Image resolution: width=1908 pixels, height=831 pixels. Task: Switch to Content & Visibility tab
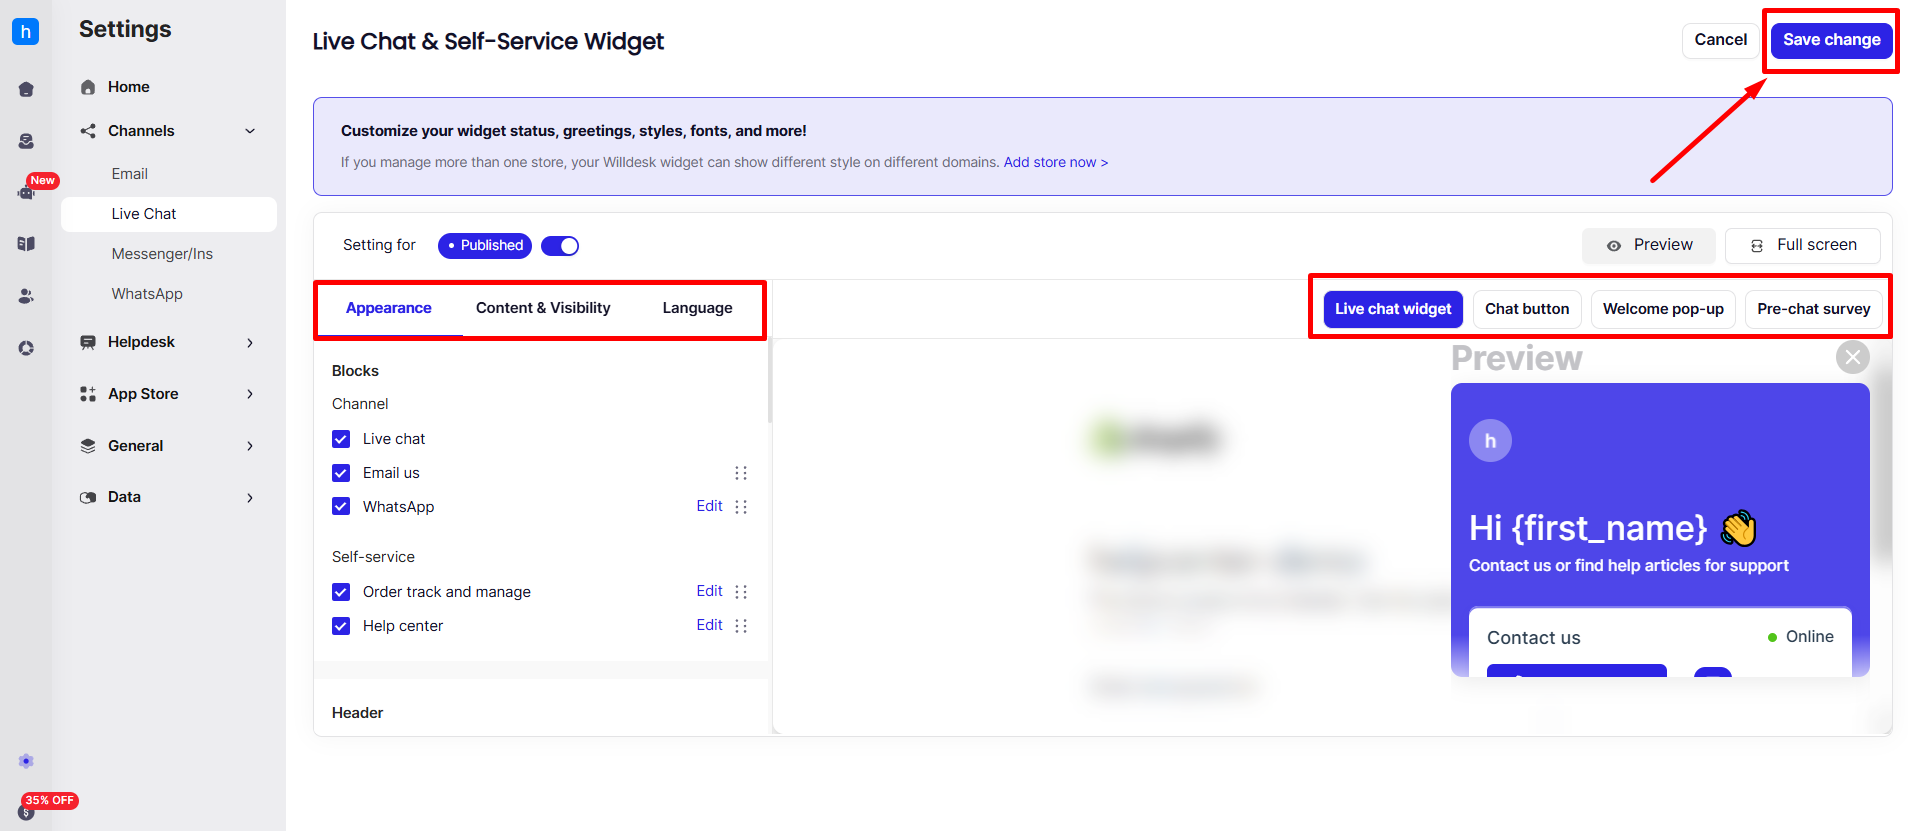543,308
